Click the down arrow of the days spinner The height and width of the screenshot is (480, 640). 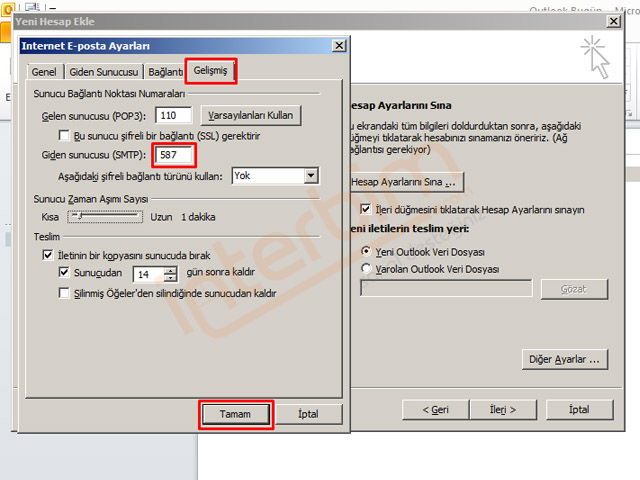(x=170, y=277)
